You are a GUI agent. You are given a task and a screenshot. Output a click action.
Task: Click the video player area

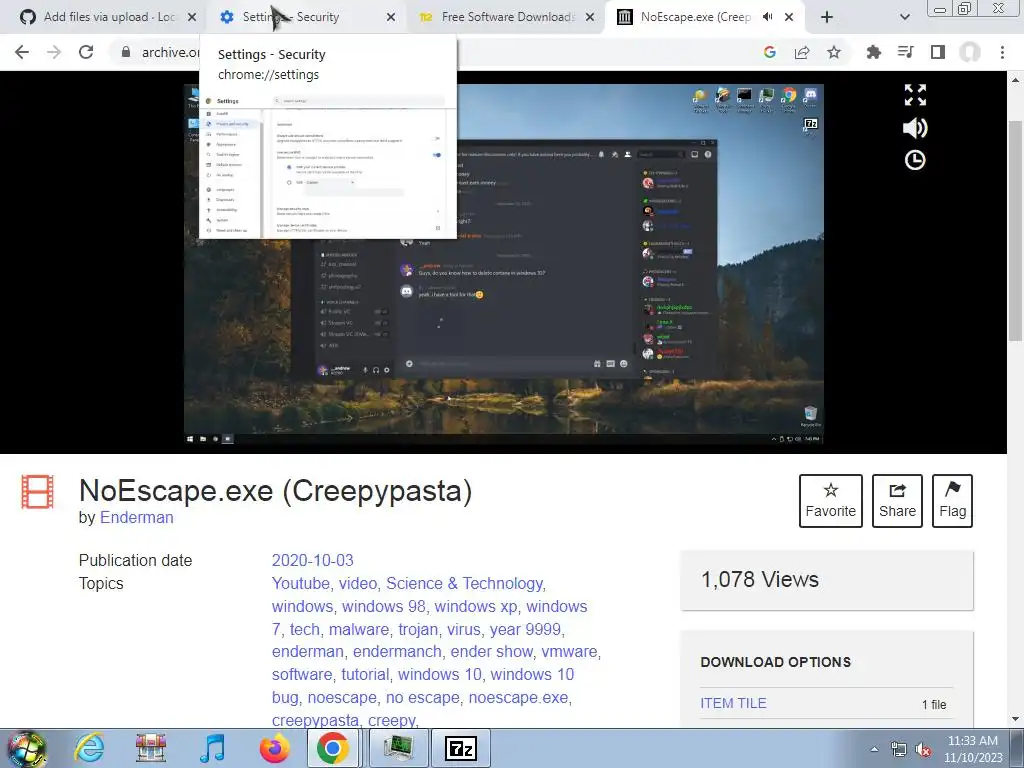pos(504,264)
